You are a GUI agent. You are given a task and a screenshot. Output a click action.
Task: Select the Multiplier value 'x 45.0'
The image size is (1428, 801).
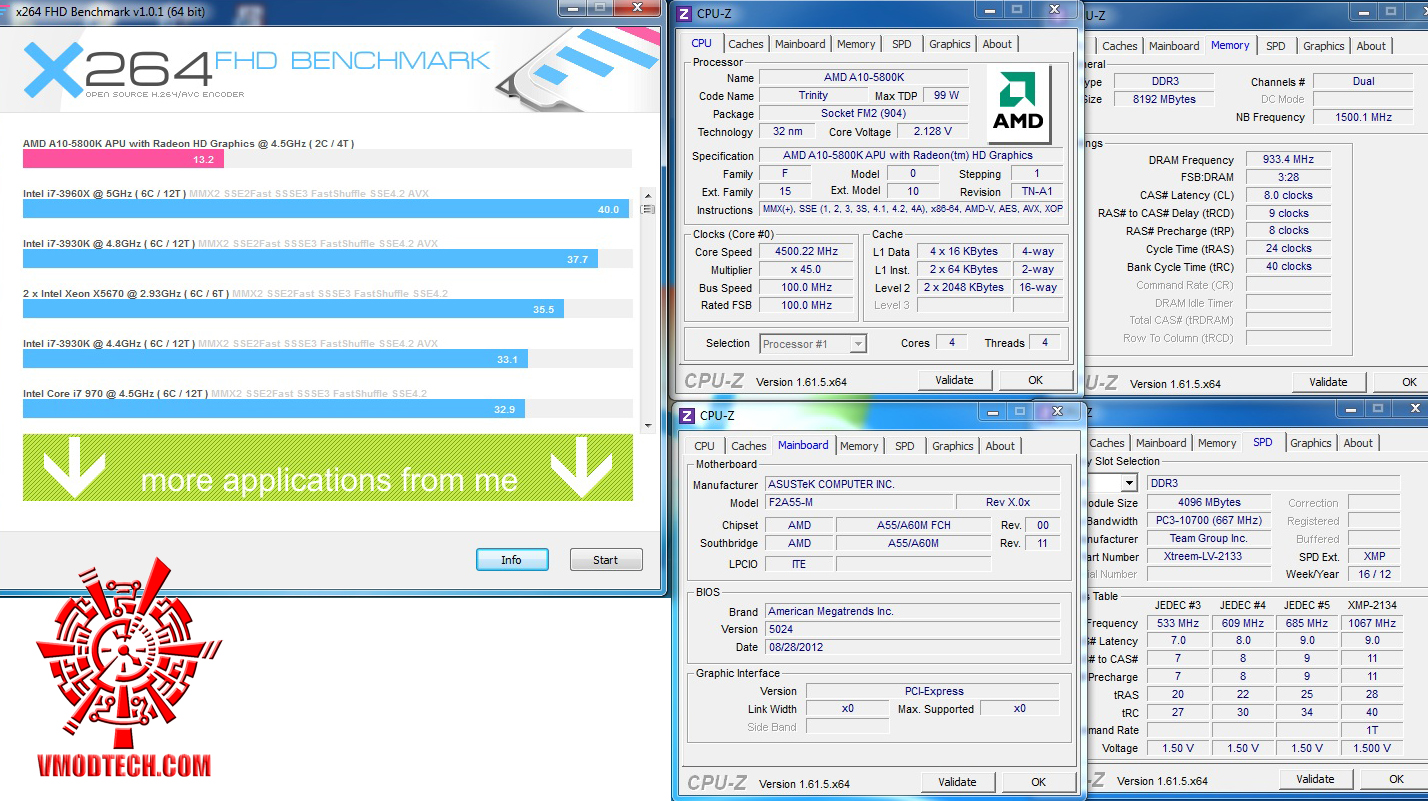coord(806,270)
